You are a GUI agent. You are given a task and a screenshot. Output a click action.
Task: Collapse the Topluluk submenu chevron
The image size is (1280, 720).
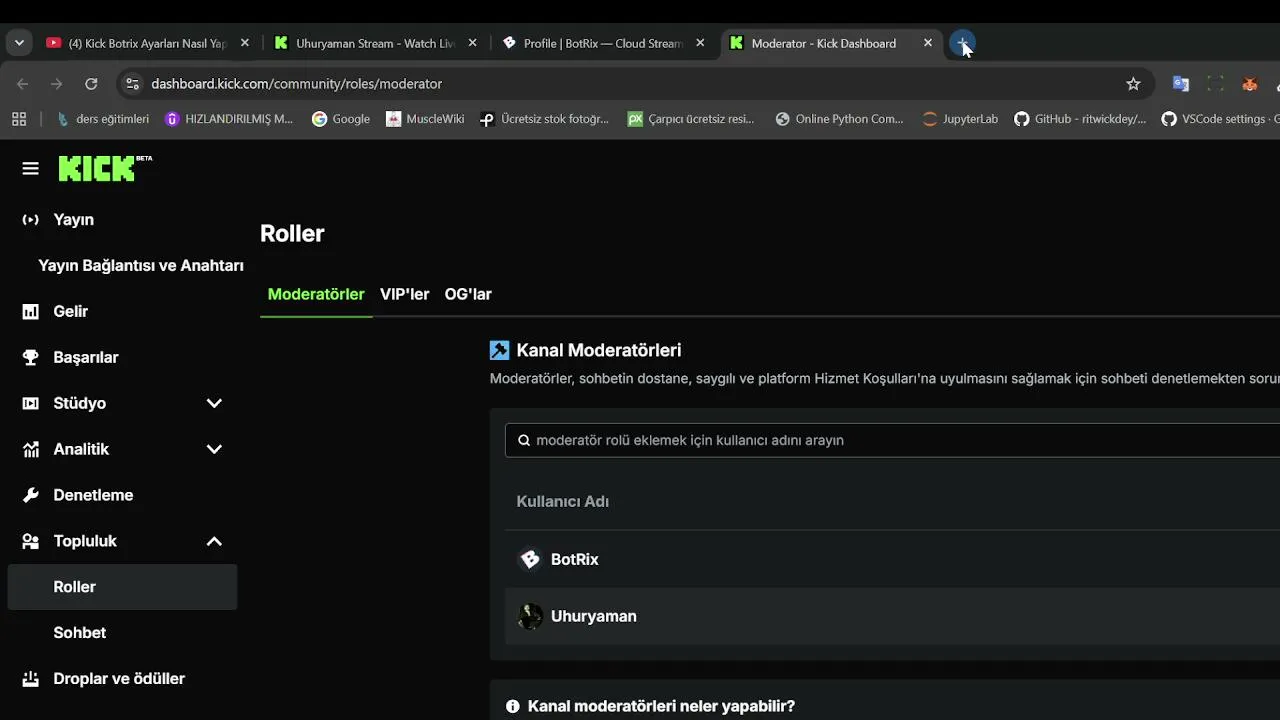click(214, 542)
